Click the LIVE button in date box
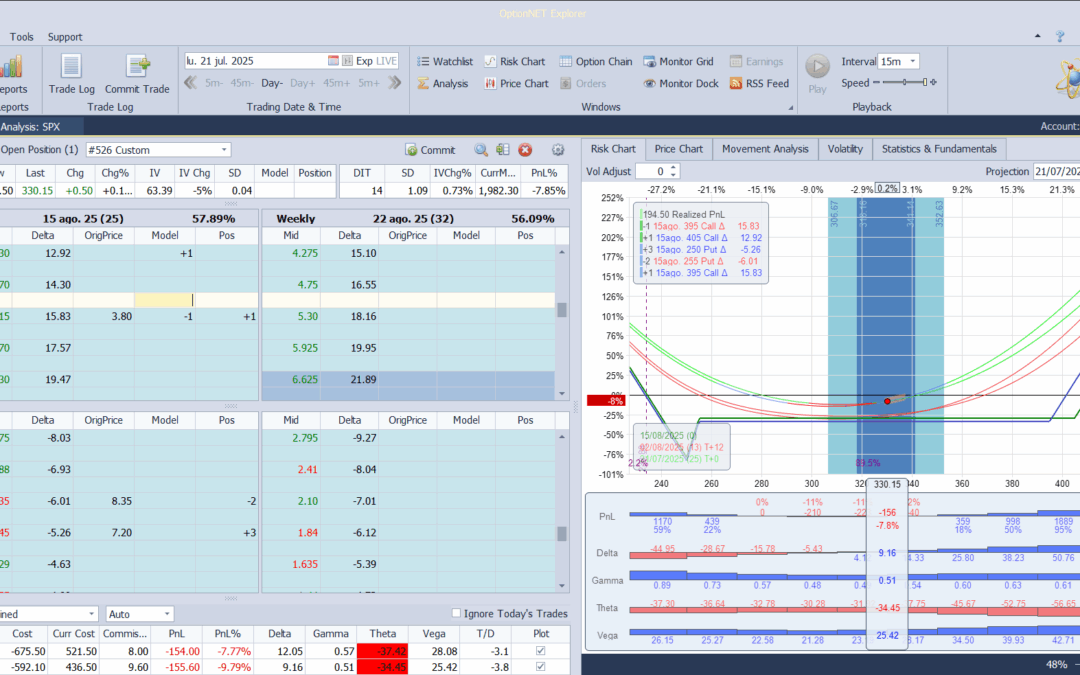The height and width of the screenshot is (675, 1080). (386, 61)
